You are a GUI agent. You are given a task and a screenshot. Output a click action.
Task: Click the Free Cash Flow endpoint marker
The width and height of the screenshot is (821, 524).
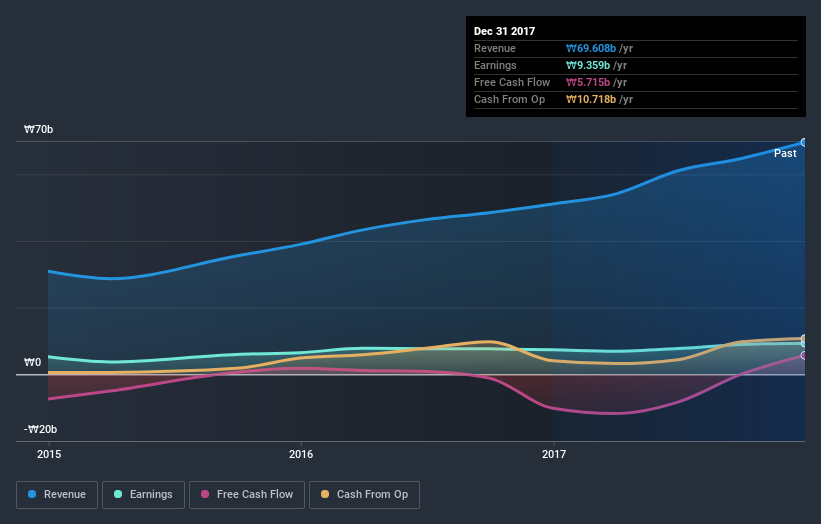click(804, 355)
